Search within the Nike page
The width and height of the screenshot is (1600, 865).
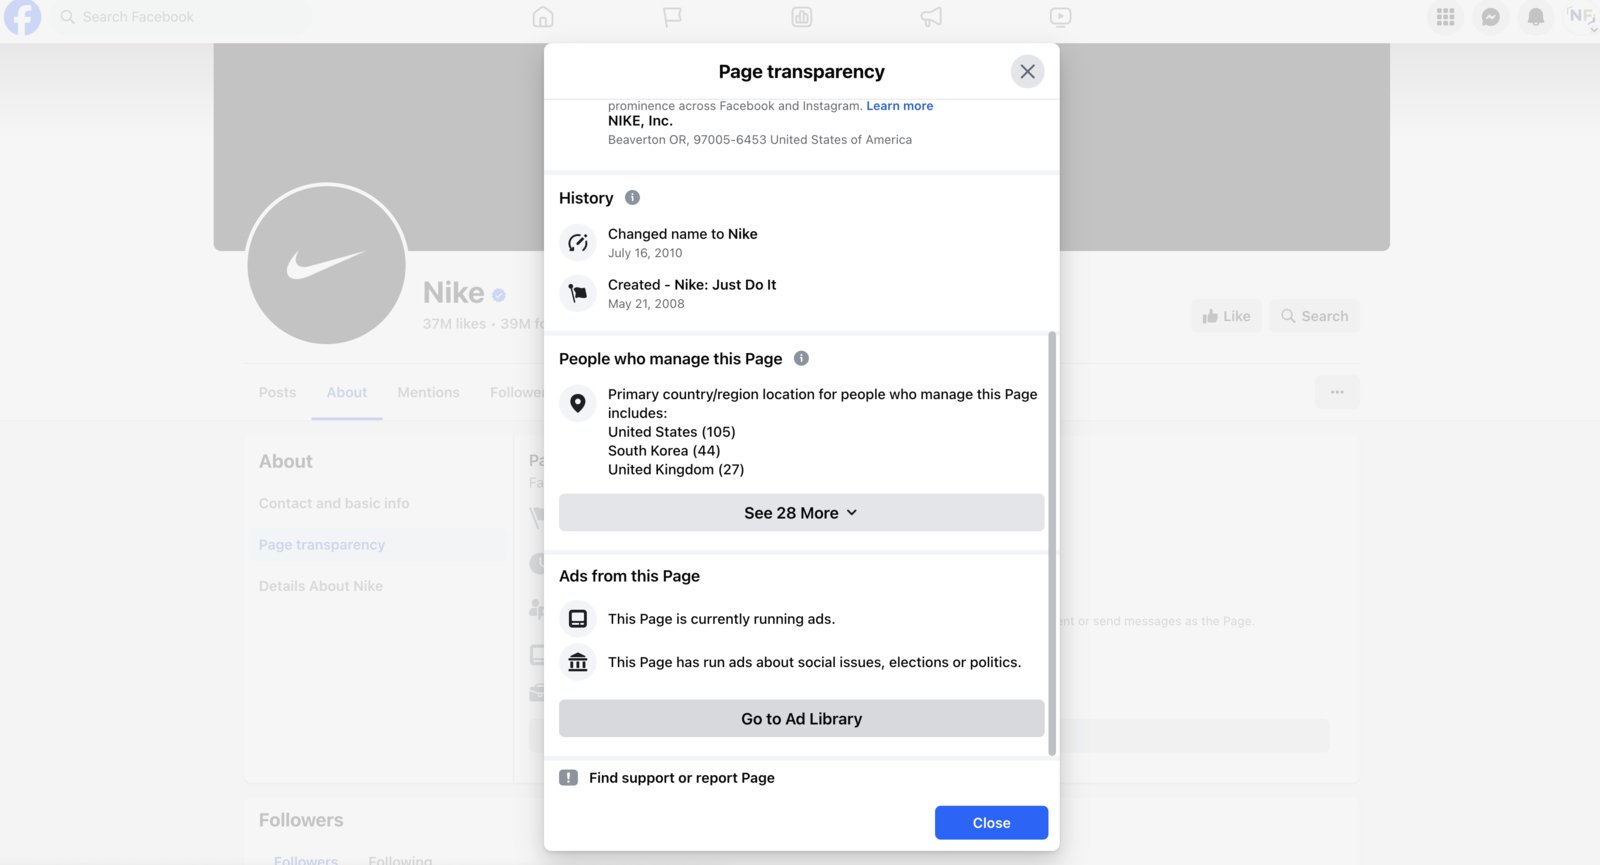coord(1314,316)
